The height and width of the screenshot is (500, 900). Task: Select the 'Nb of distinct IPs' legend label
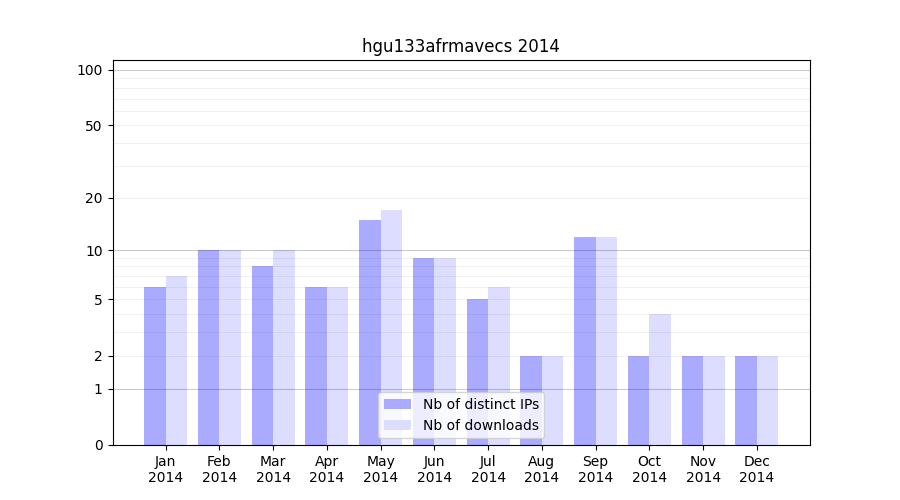480,404
